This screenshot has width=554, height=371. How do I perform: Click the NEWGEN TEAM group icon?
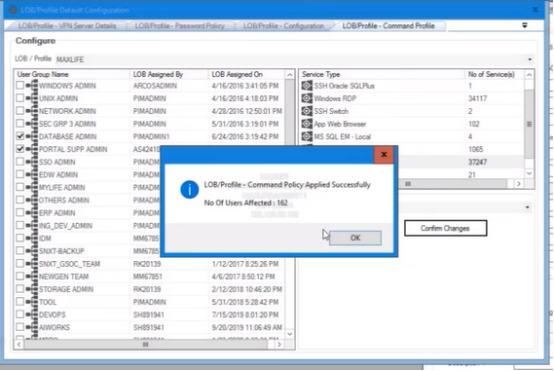coord(32,276)
